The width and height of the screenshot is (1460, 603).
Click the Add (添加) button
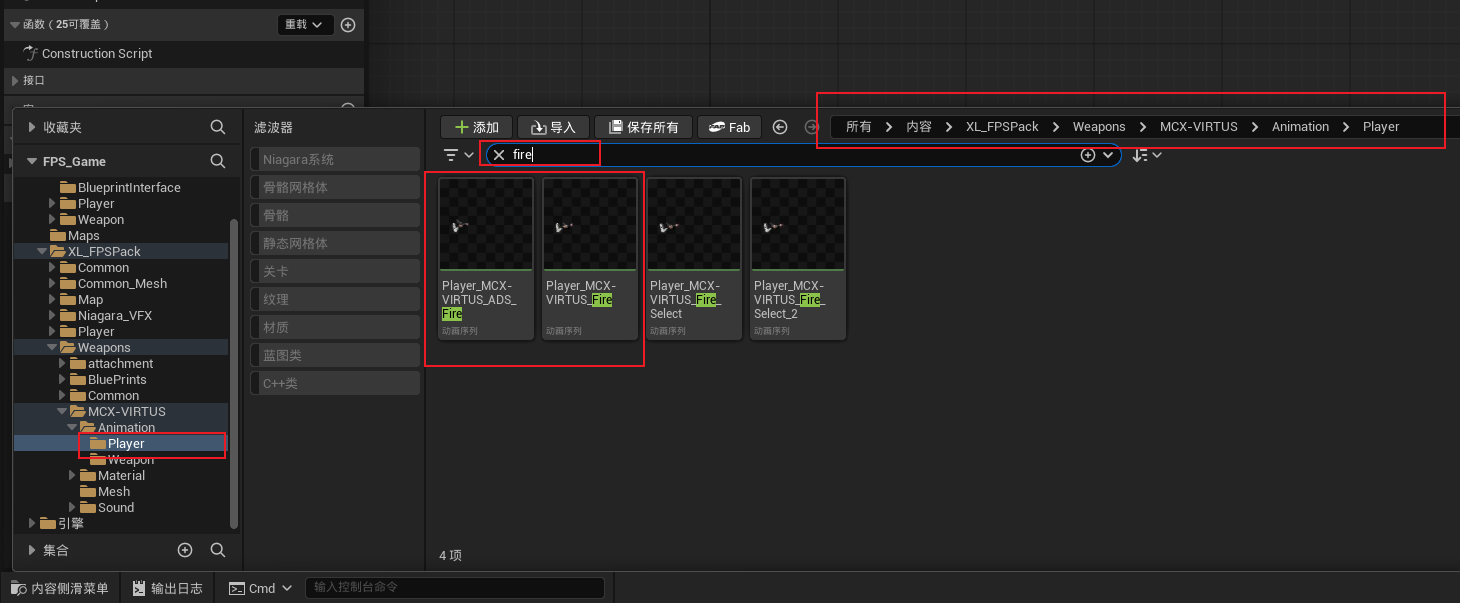coord(477,127)
